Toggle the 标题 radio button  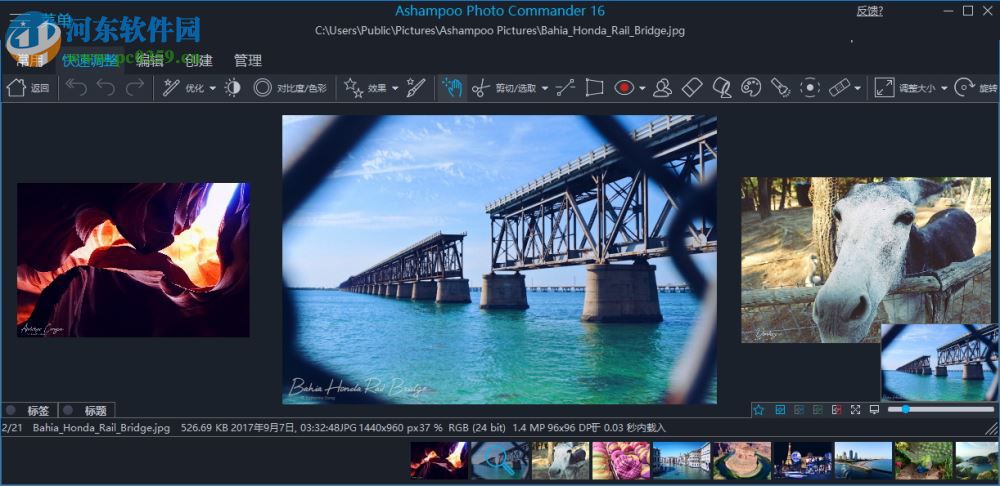pyautogui.click(x=68, y=410)
